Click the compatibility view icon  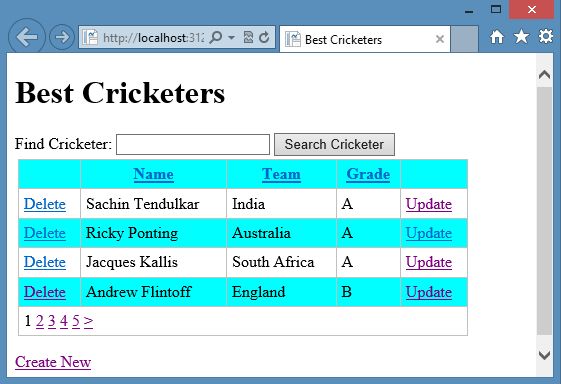pos(248,37)
